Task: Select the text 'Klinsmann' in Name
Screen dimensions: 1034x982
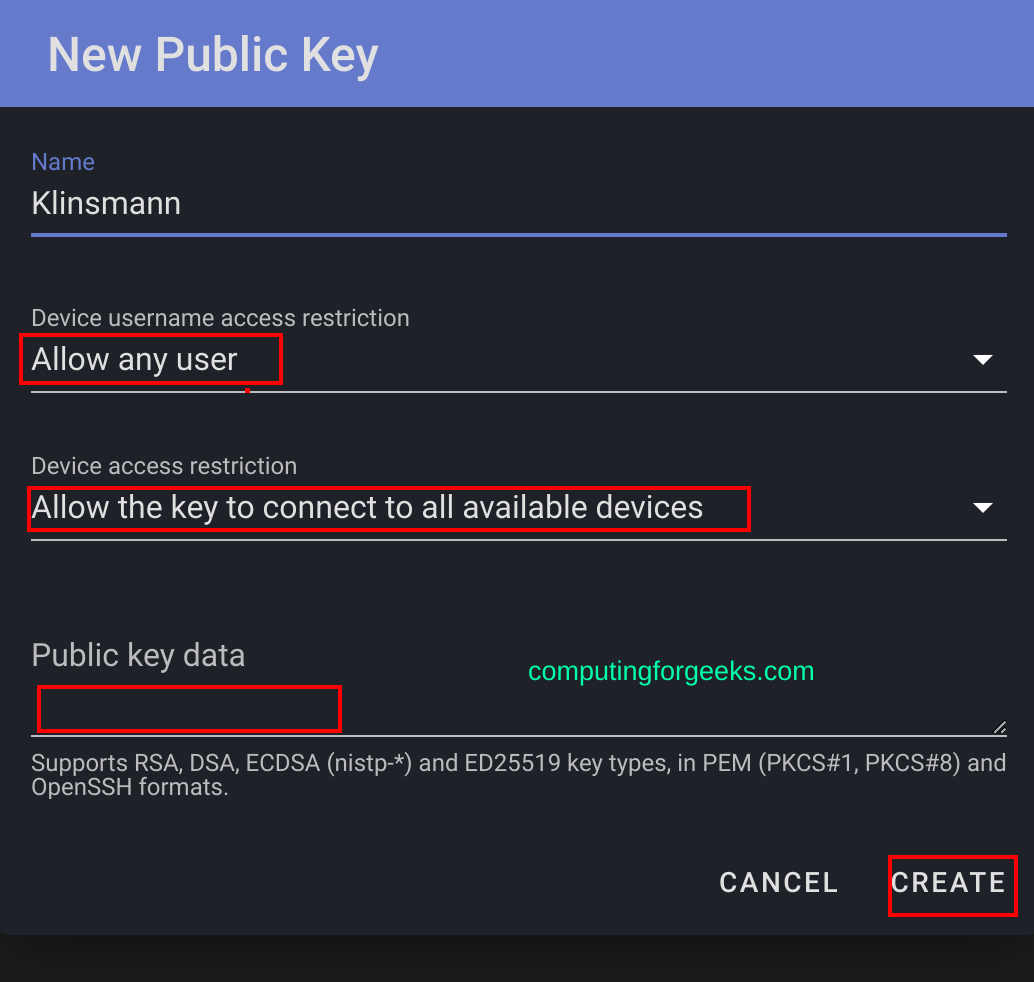Action: point(106,203)
